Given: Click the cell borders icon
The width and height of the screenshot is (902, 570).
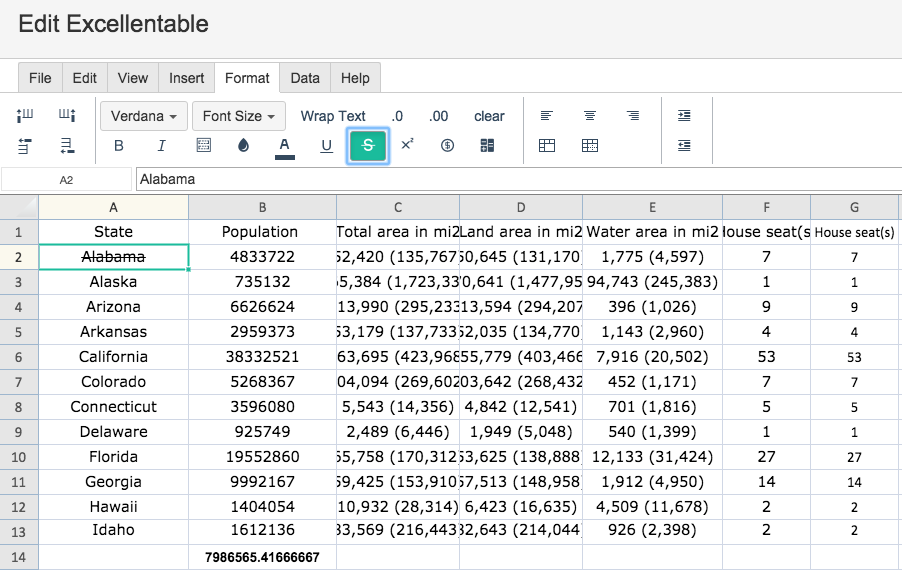Looking at the screenshot, I should [203, 146].
